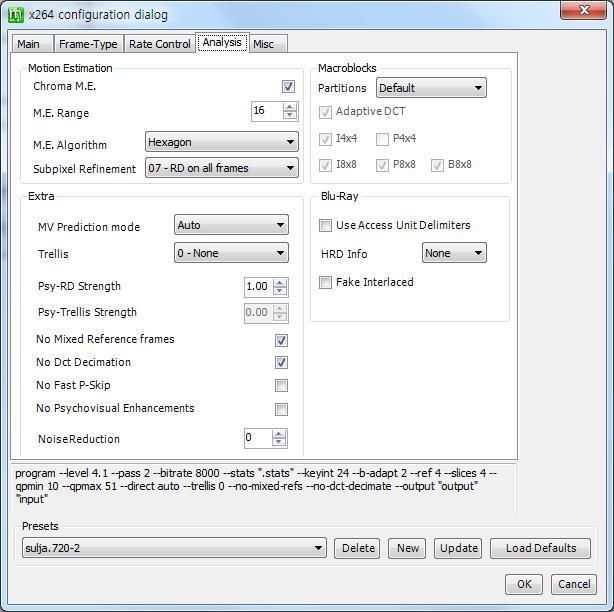Click the M.E. Range value field
The image size is (614, 612).
(x=267, y=111)
